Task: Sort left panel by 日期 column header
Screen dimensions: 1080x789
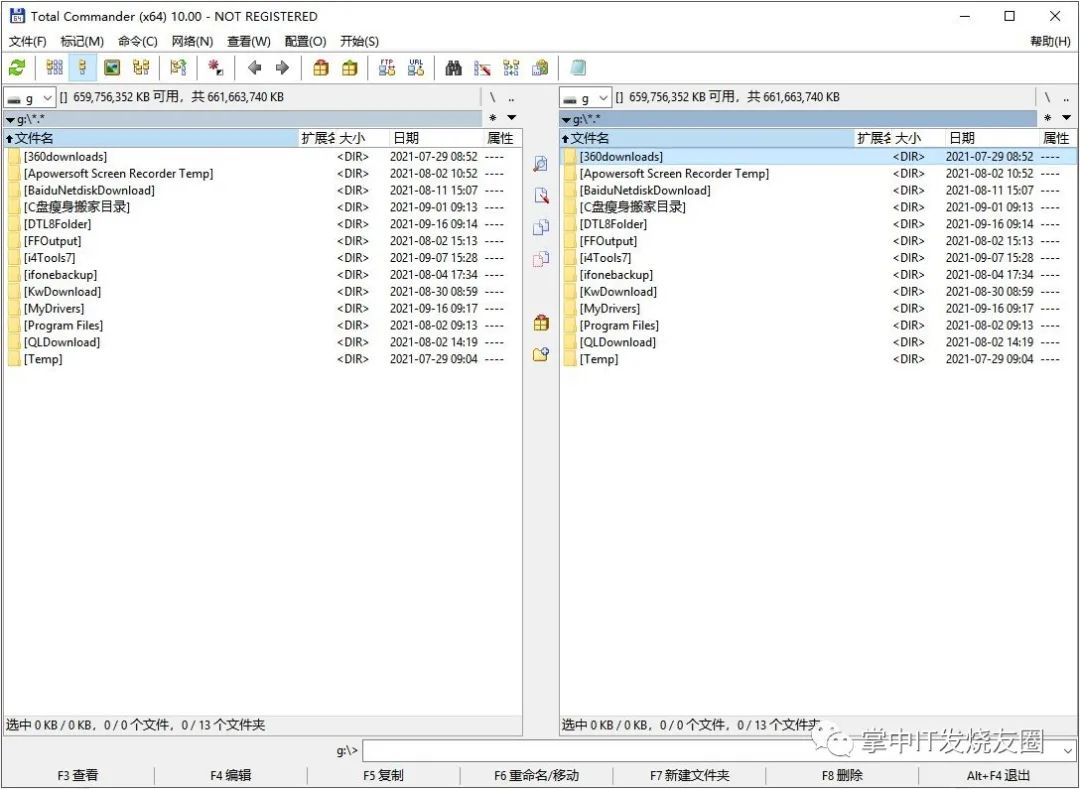Action: [436, 138]
